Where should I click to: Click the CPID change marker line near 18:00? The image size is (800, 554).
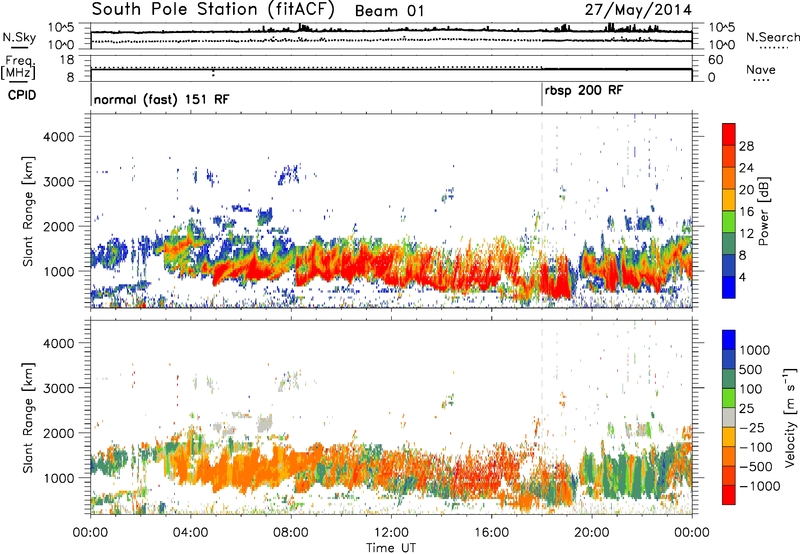[542, 95]
